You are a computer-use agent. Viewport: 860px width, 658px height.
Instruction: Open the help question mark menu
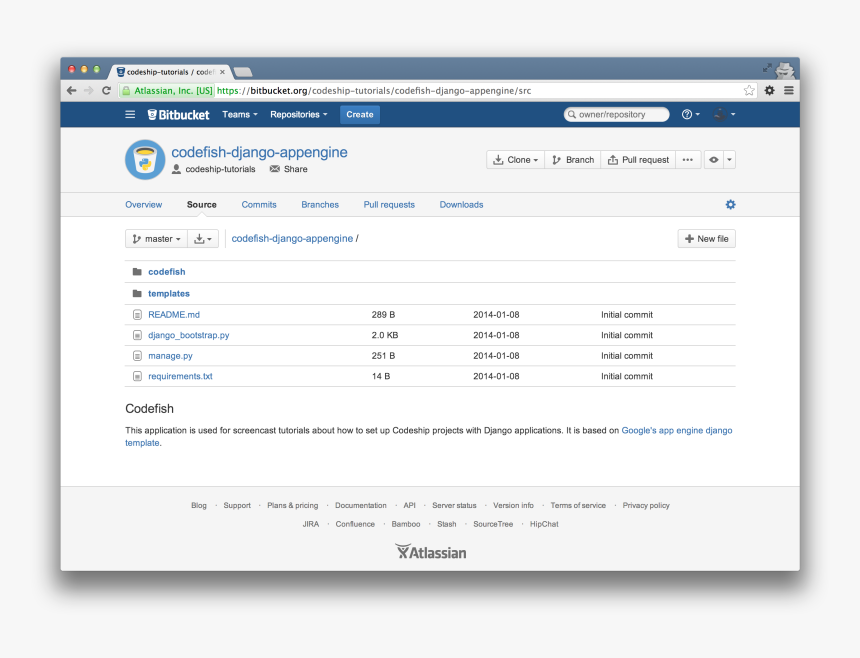[691, 114]
